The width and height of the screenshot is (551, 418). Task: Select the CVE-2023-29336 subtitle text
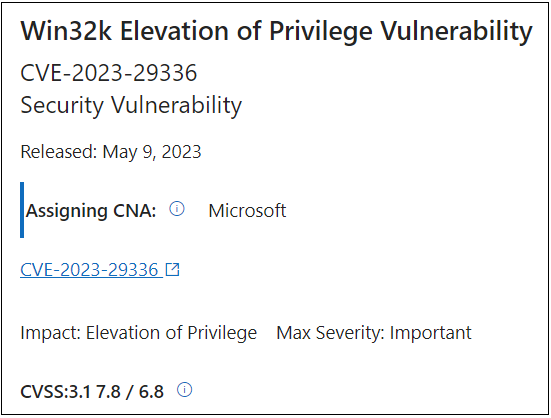pos(109,73)
